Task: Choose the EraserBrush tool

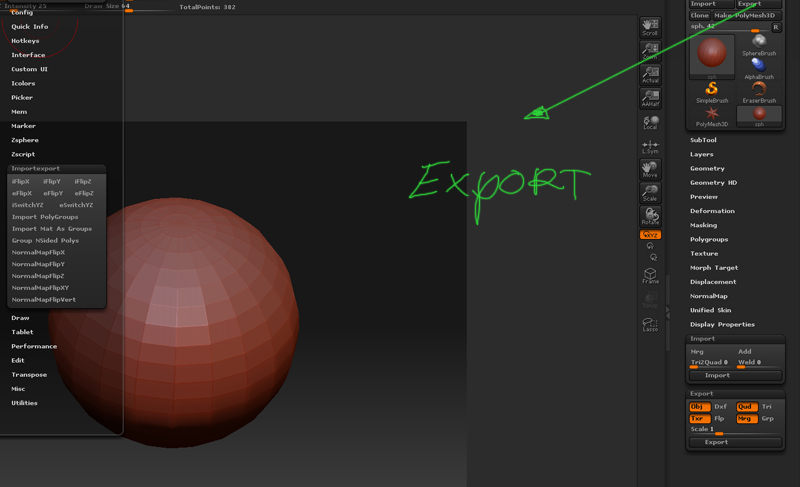Action: (x=759, y=92)
